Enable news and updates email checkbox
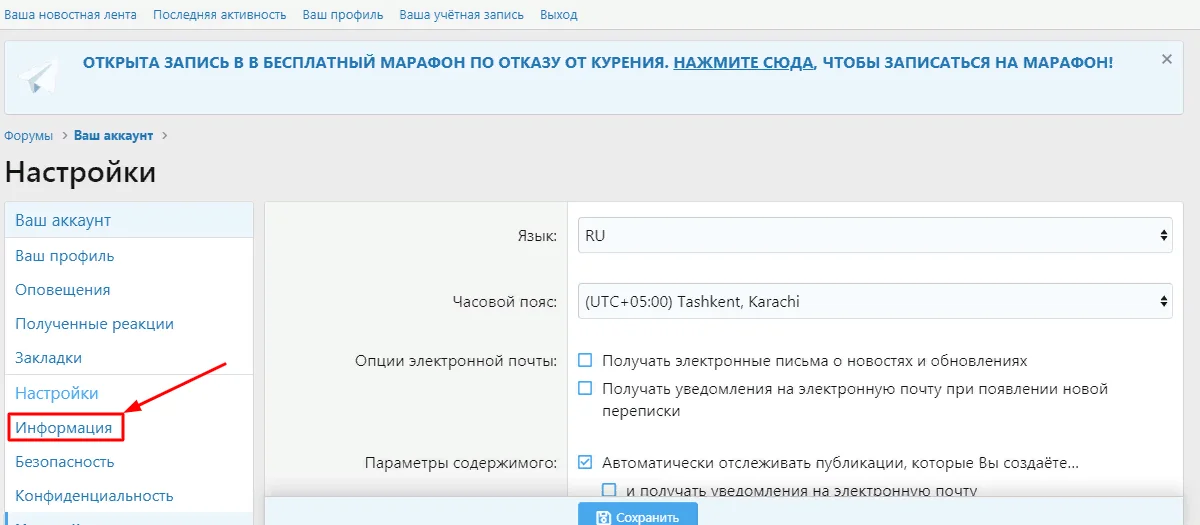 (x=586, y=361)
